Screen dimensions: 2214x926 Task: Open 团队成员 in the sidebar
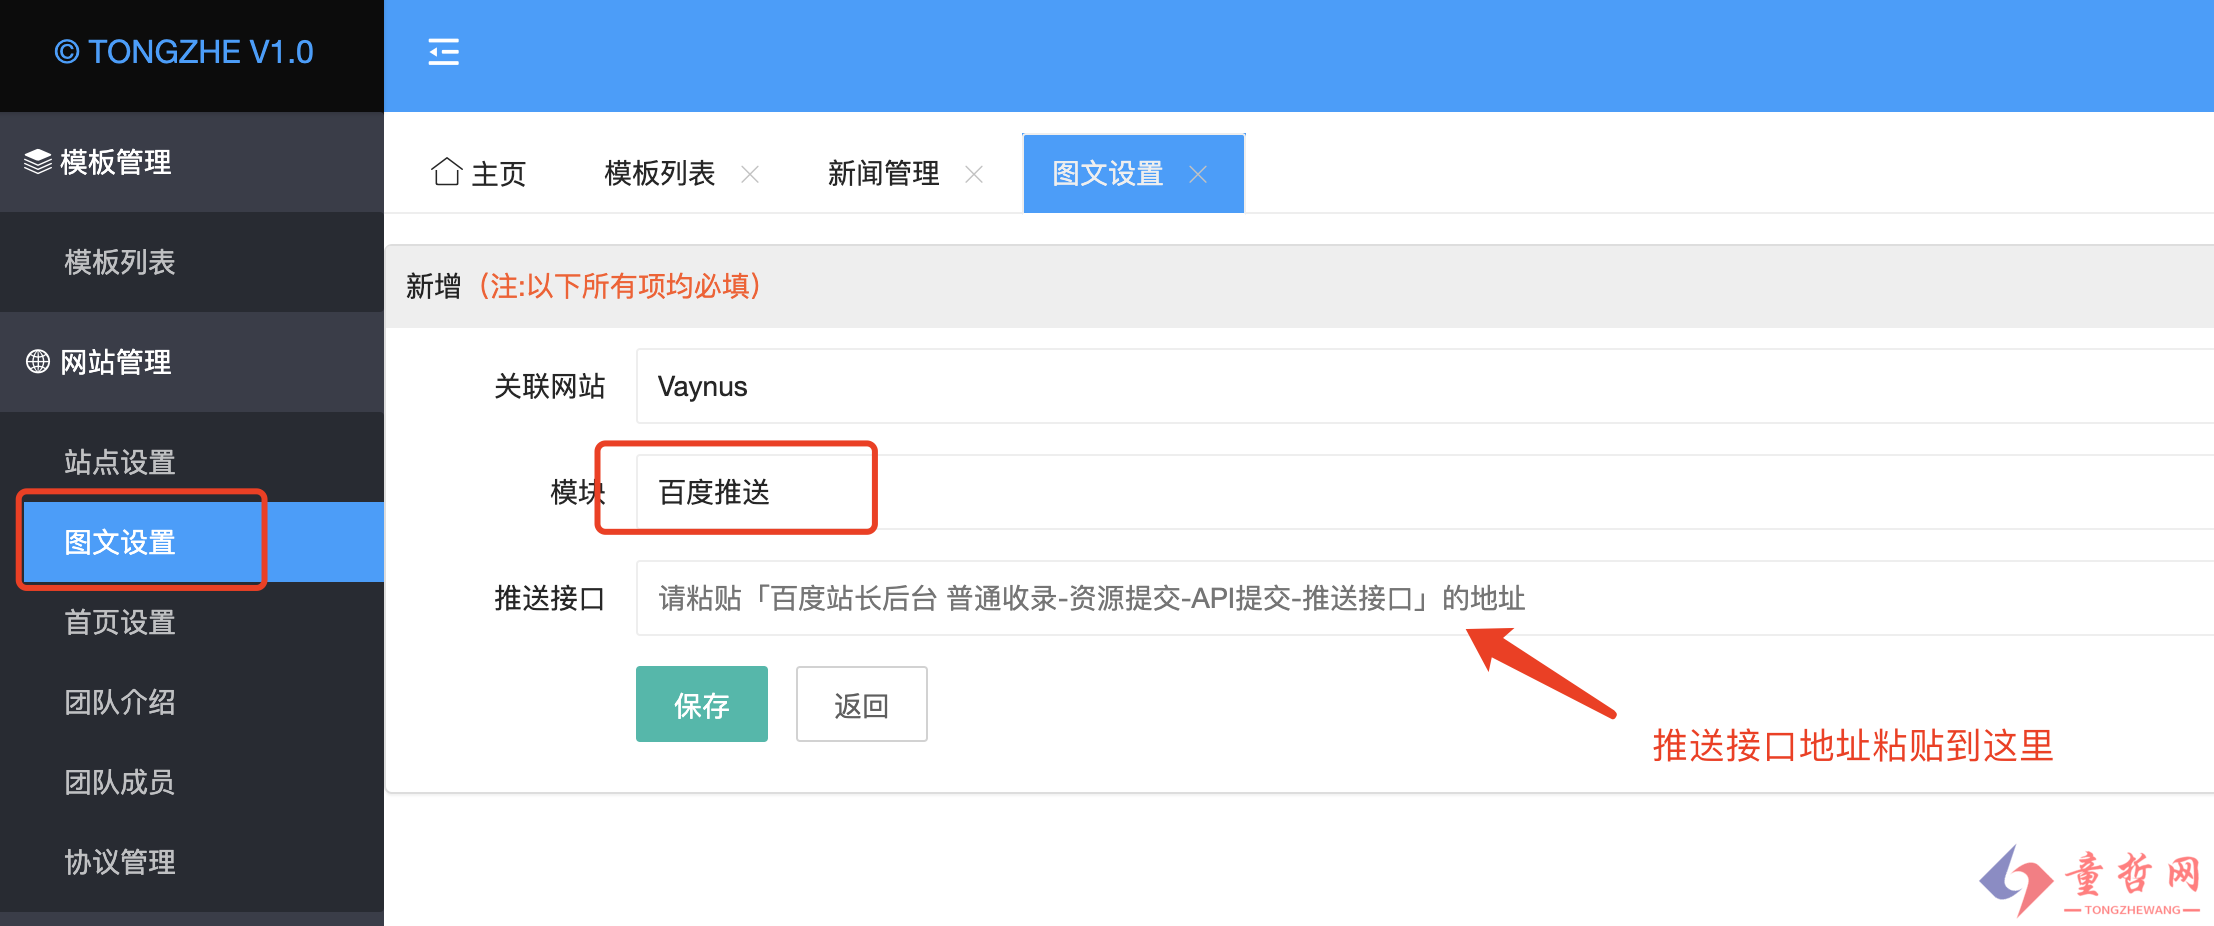(x=192, y=782)
